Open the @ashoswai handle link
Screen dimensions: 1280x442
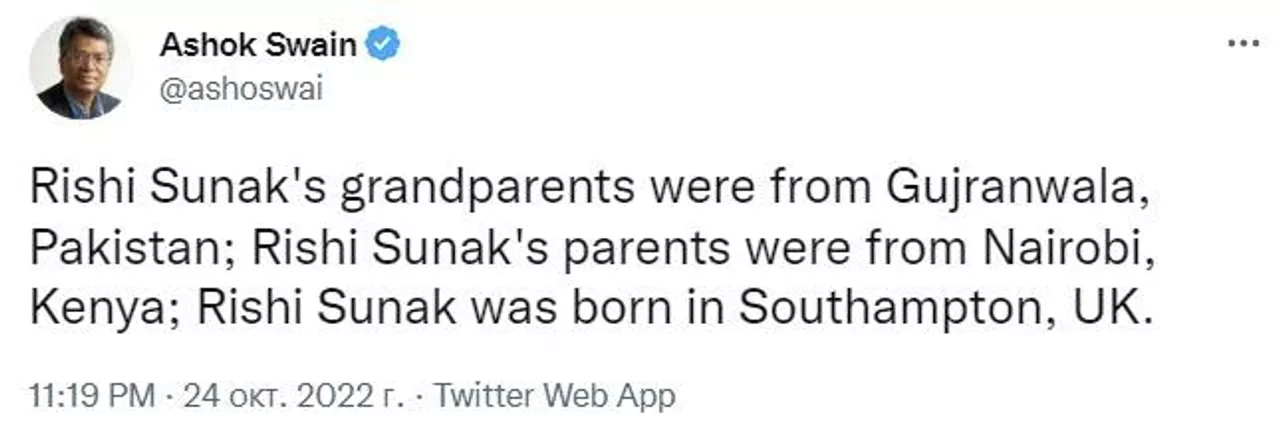click(241, 90)
